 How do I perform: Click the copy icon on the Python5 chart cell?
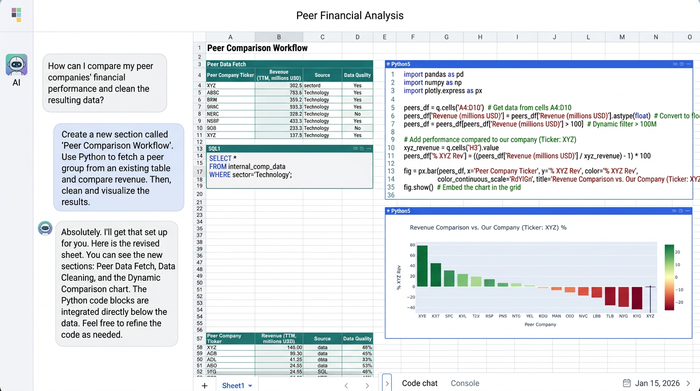click(682, 211)
